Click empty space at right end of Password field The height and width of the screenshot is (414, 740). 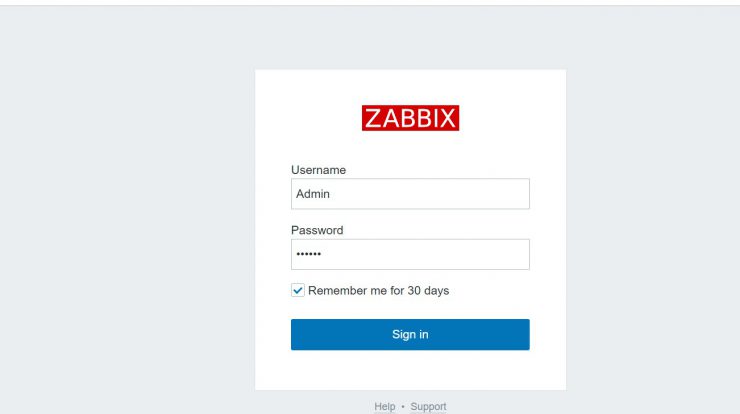click(x=496, y=254)
